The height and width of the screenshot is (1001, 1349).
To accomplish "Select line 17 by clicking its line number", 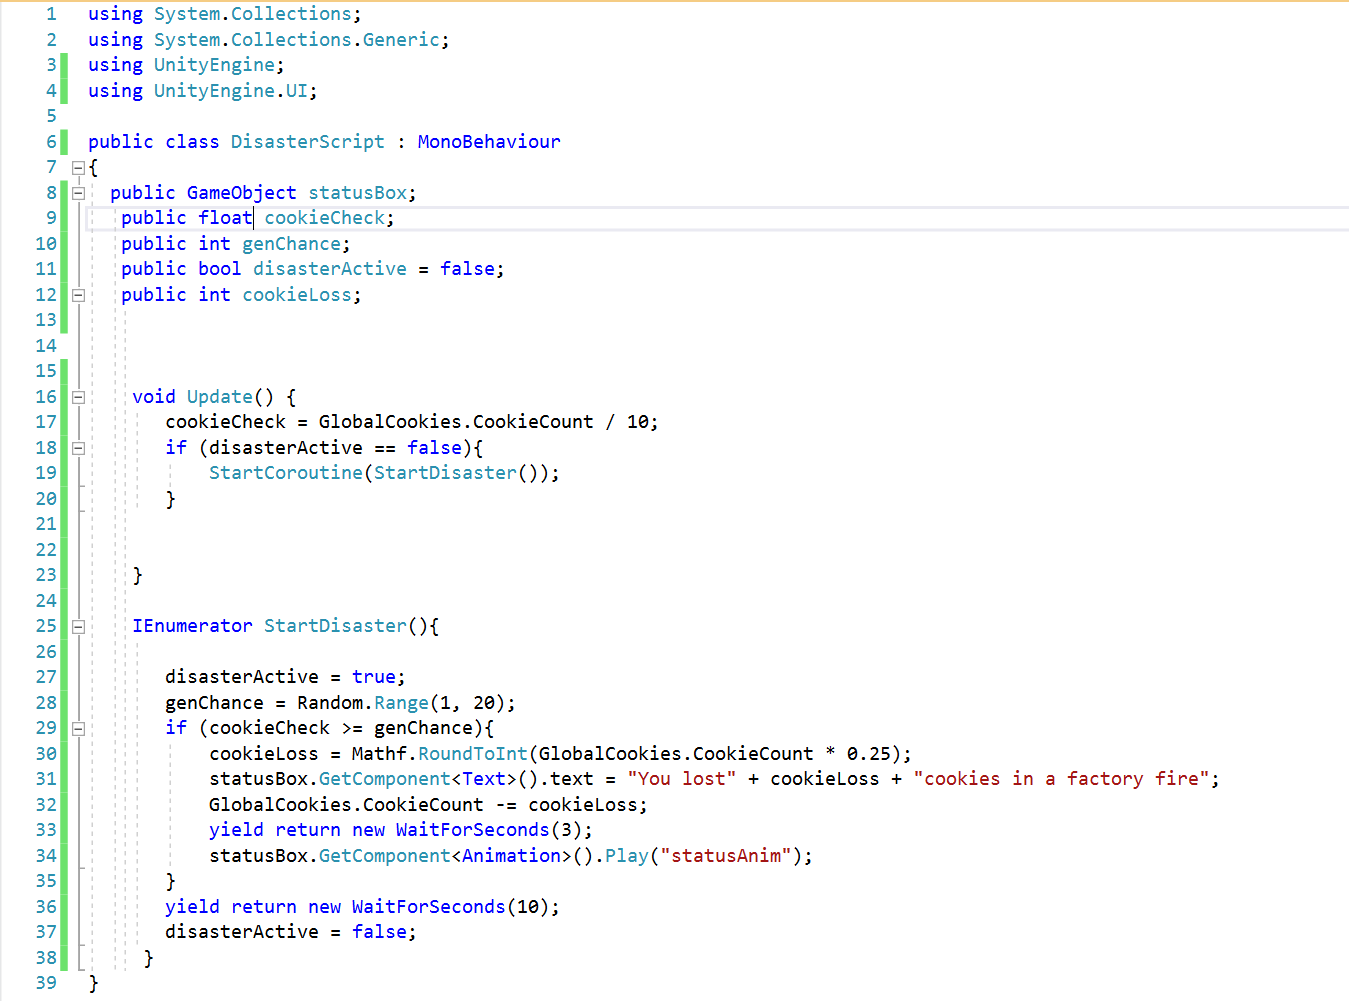I will point(46,421).
